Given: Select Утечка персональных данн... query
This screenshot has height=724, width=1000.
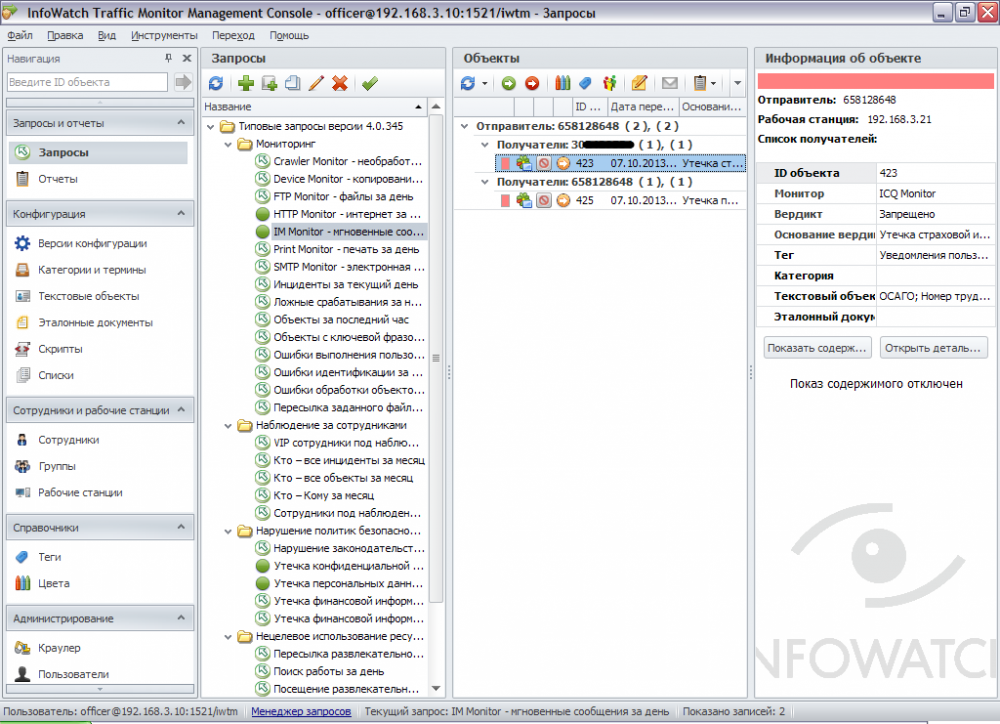Looking at the screenshot, I should point(341,583).
